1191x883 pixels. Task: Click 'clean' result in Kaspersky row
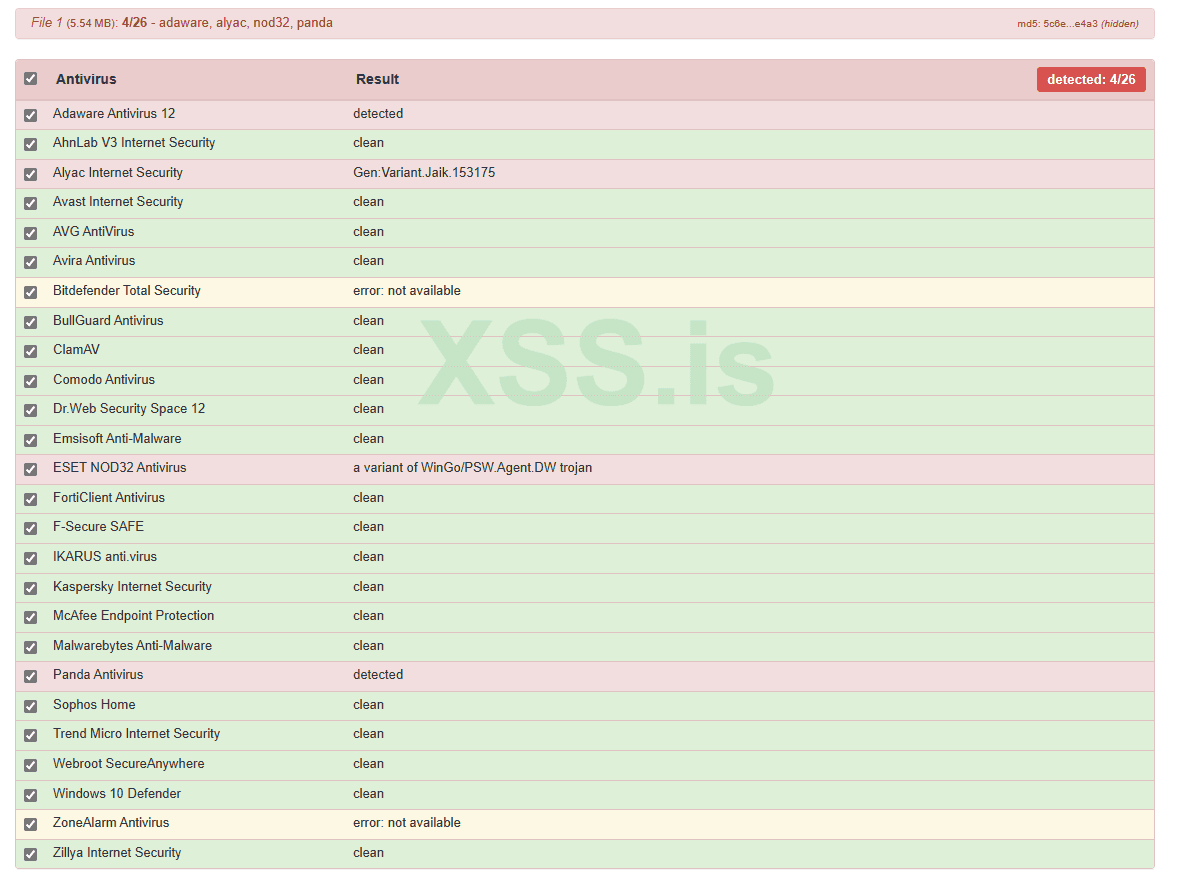(368, 586)
